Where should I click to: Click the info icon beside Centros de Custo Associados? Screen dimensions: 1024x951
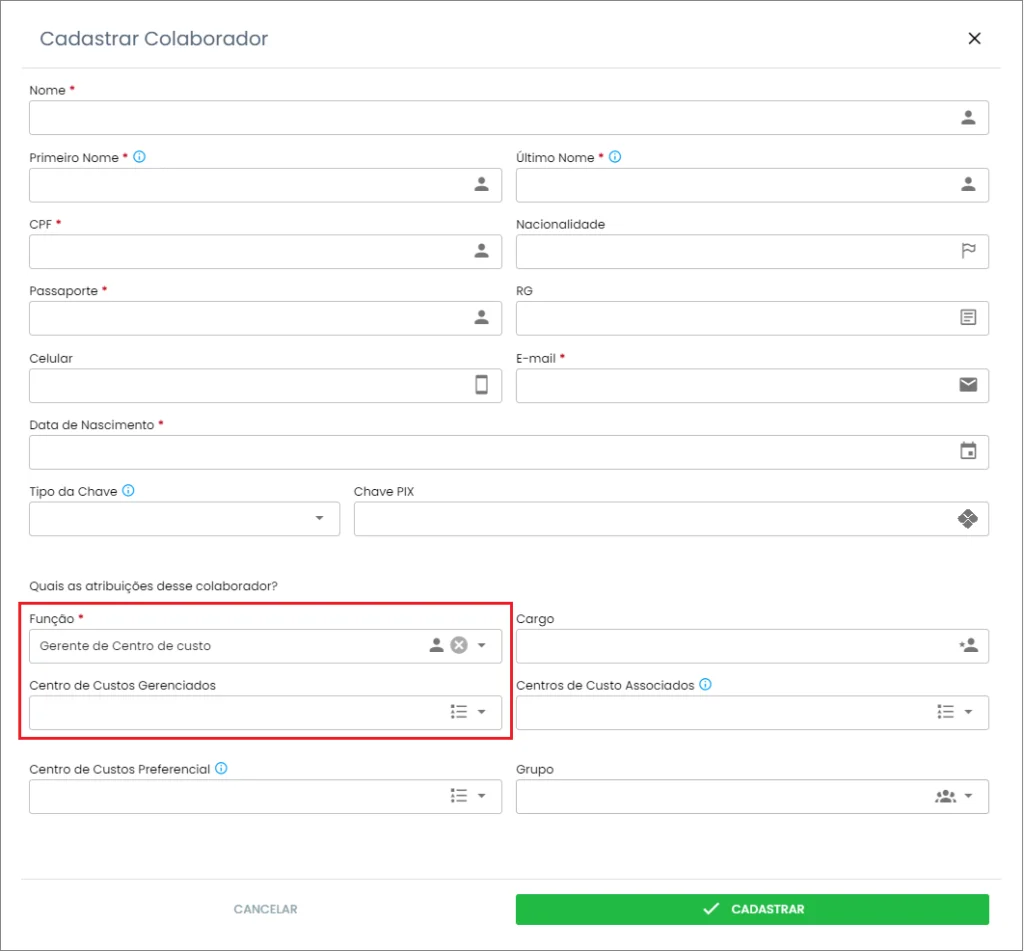point(706,685)
